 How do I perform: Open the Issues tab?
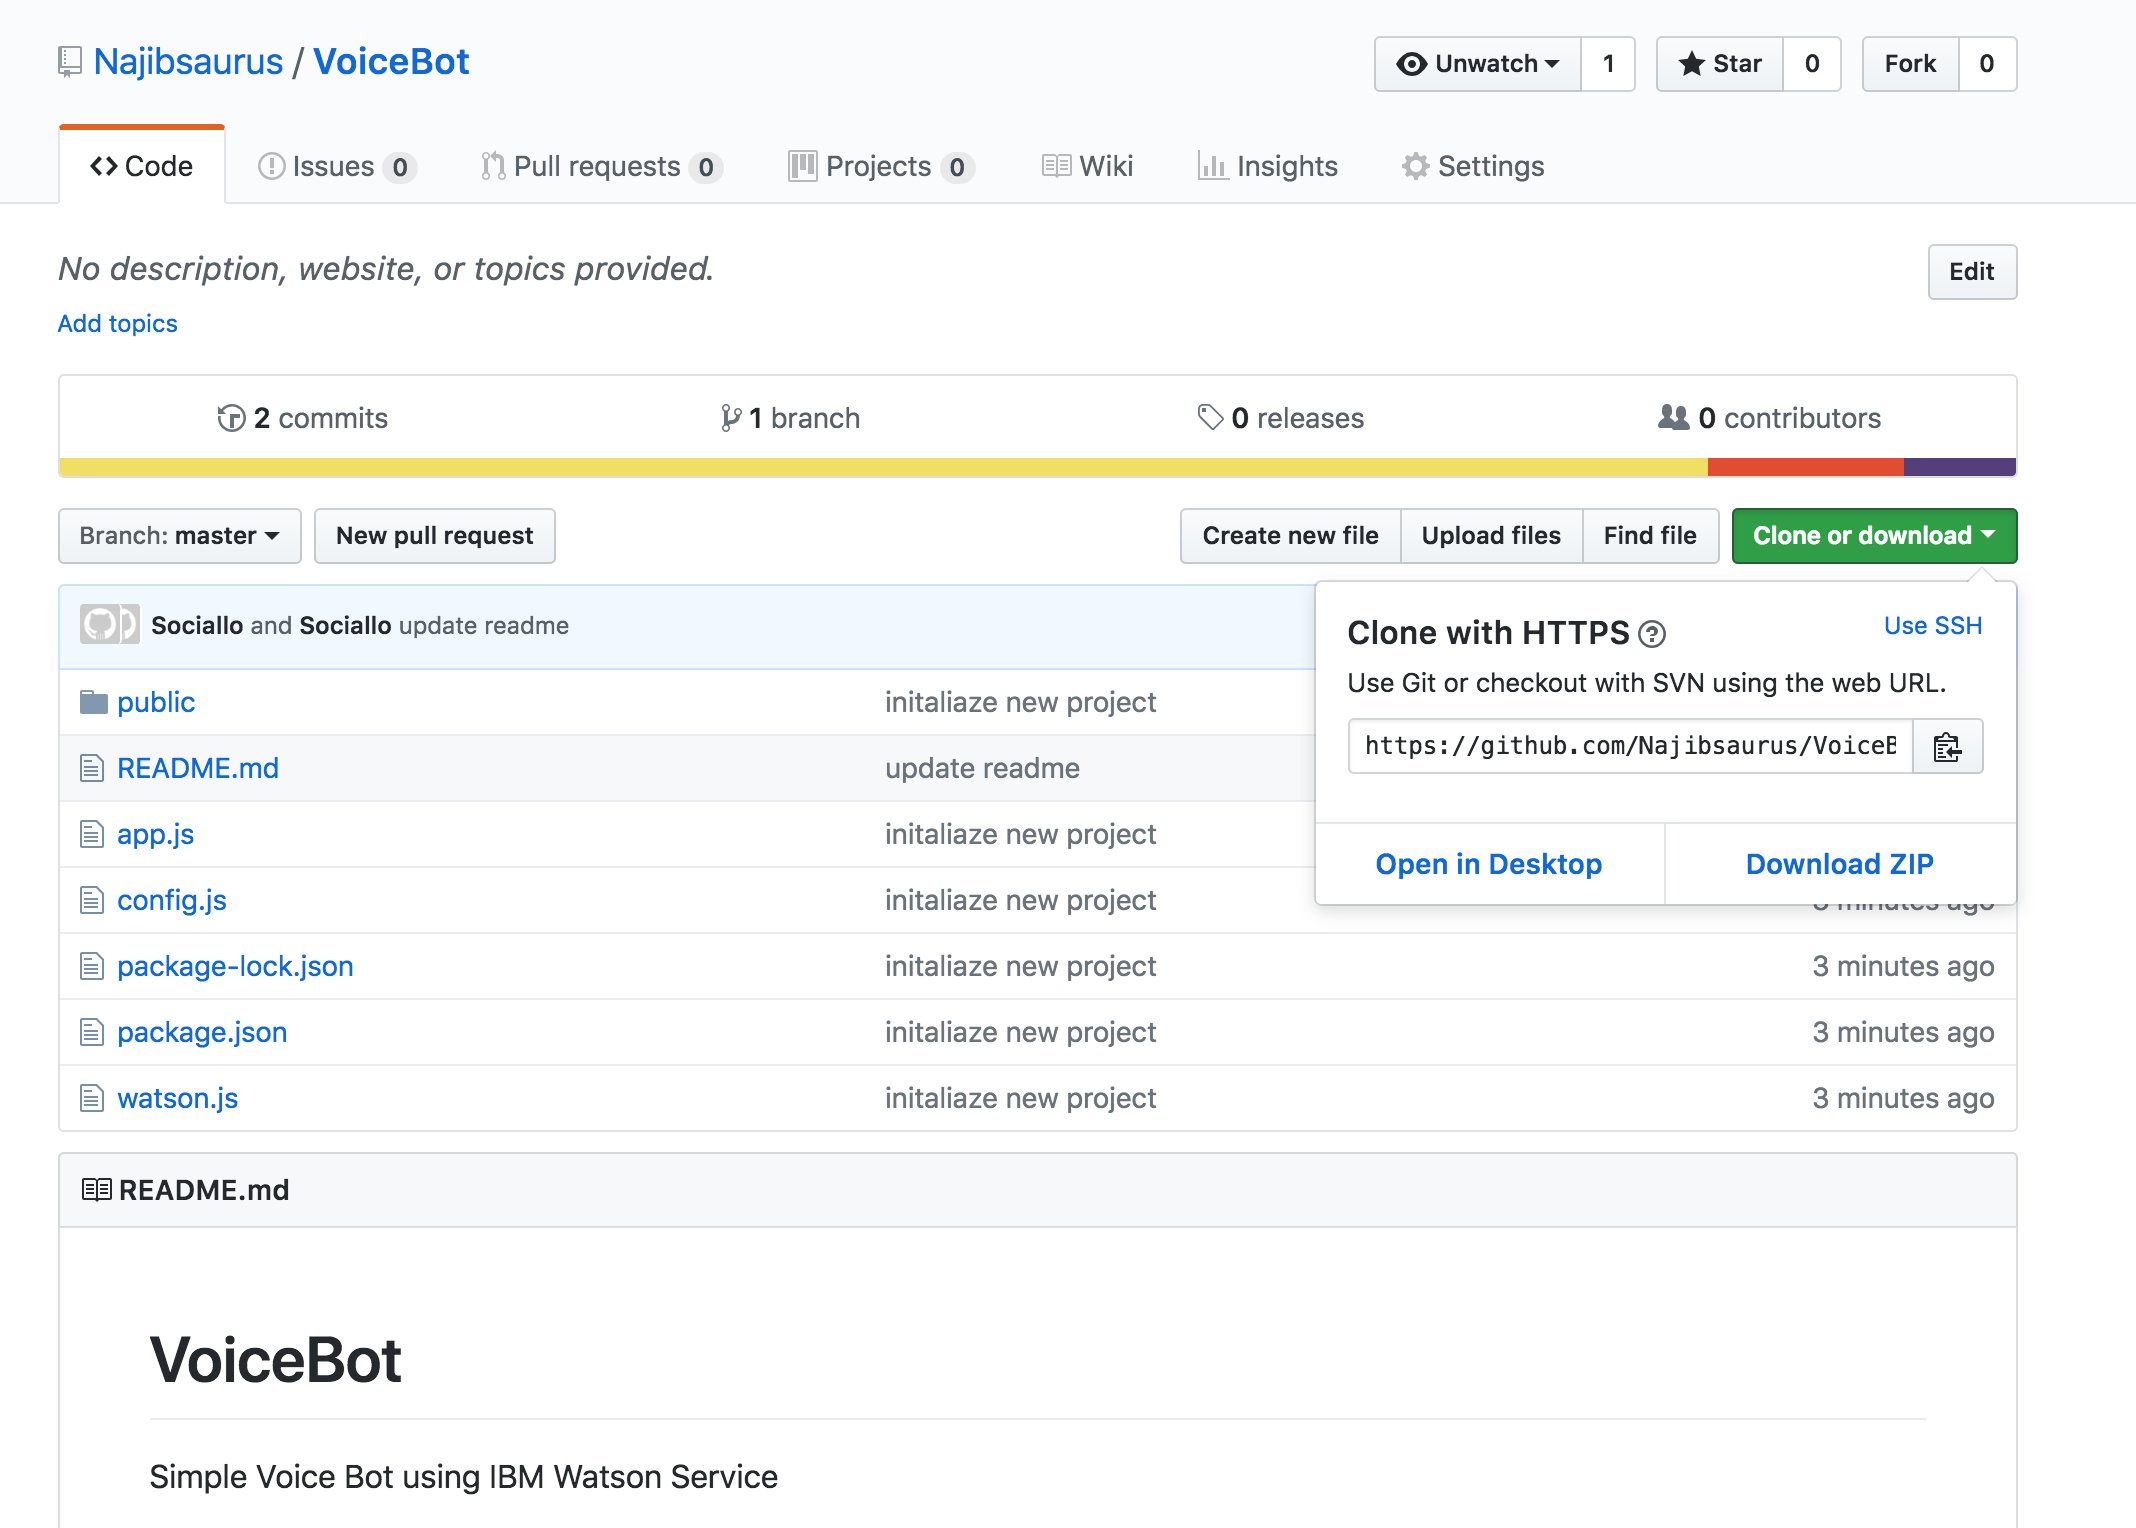[x=337, y=166]
